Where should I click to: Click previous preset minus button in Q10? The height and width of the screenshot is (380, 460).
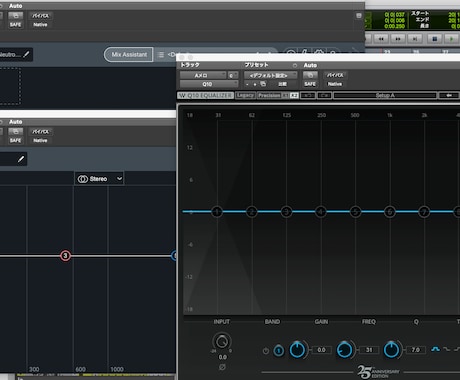tap(247, 84)
